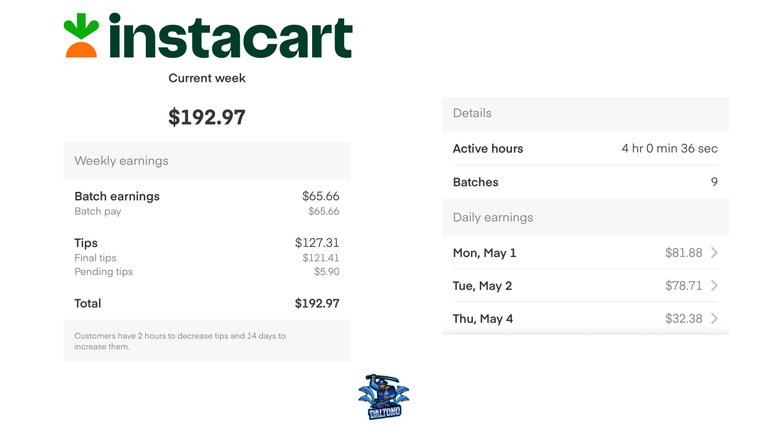
Task: Click the Active hours detail row
Action: [x=585, y=148]
